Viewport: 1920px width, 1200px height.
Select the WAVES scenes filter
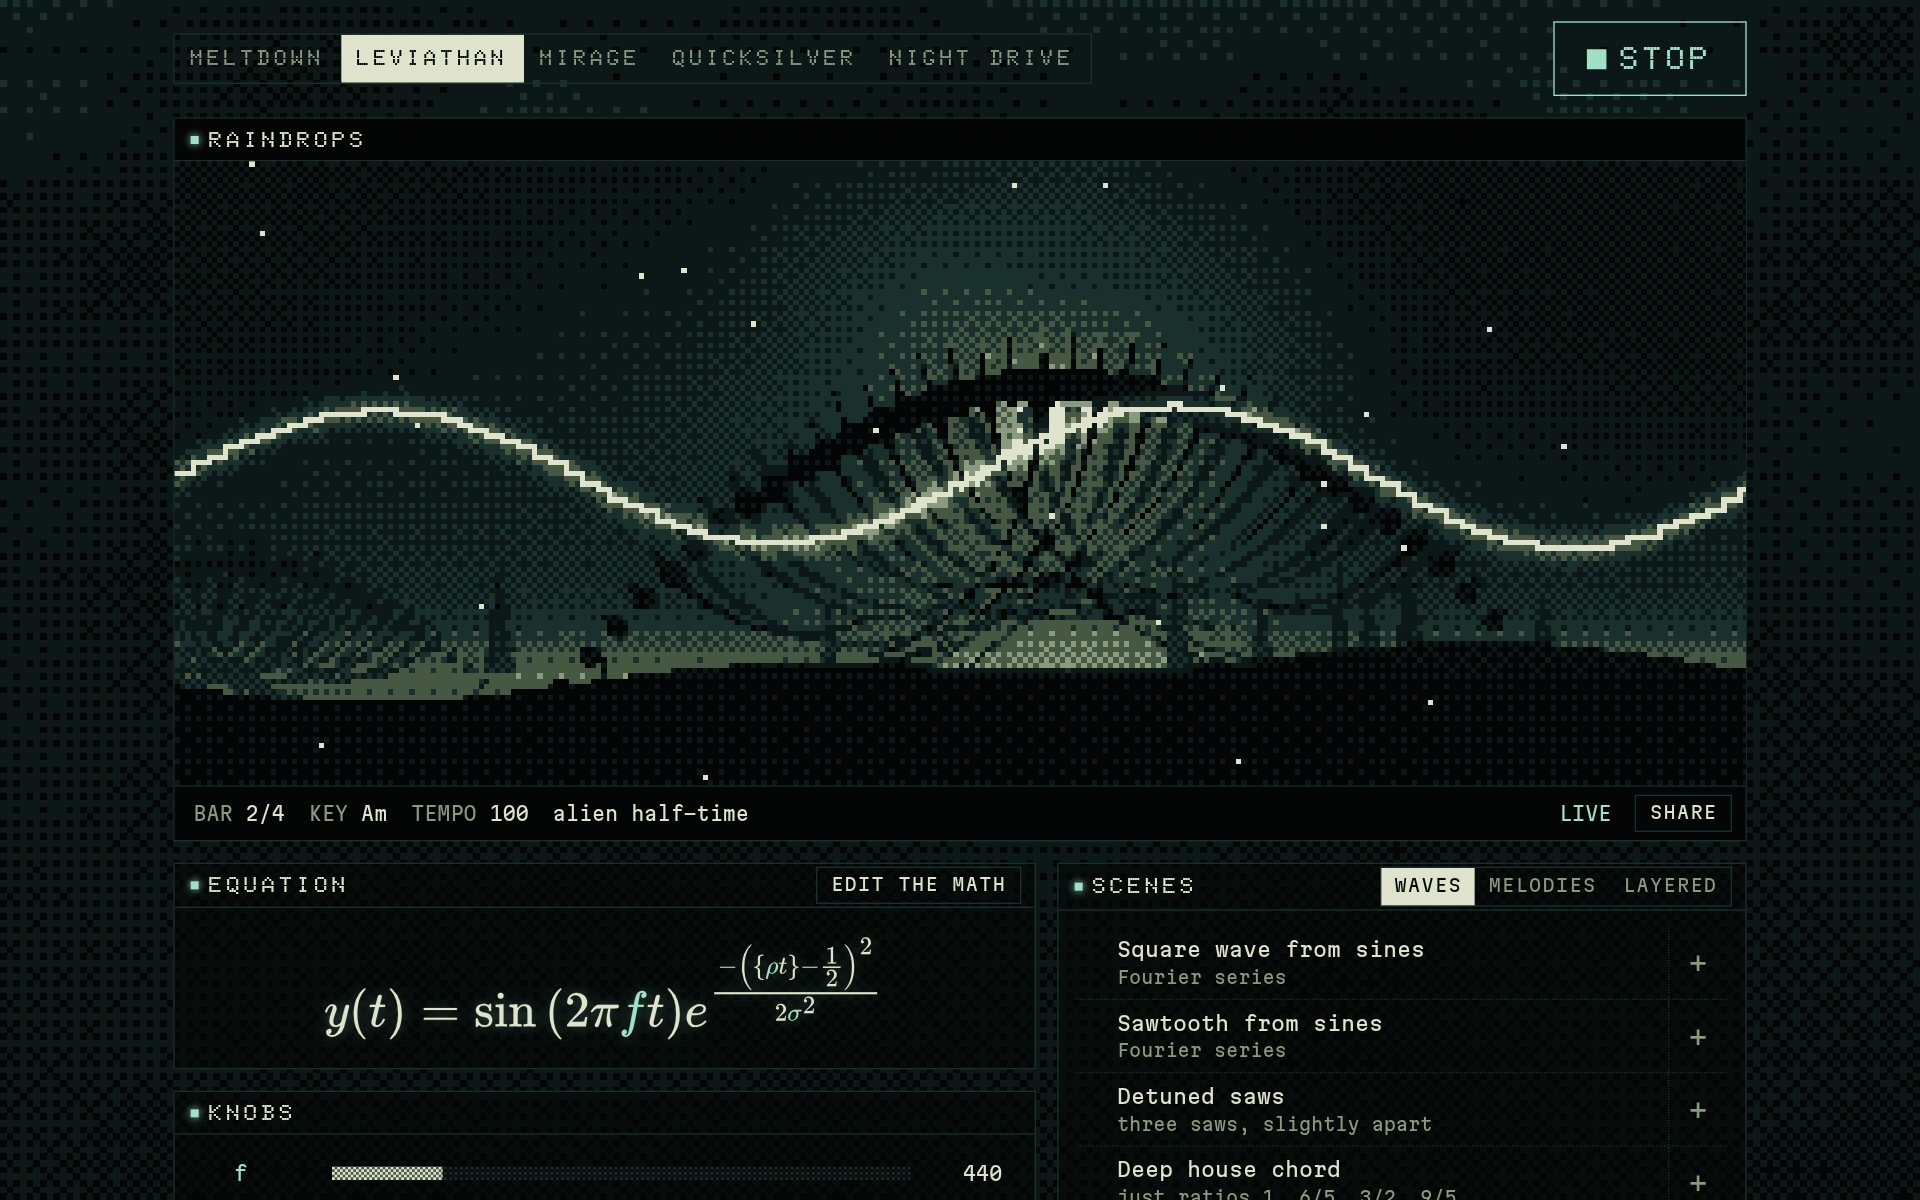click(1427, 886)
